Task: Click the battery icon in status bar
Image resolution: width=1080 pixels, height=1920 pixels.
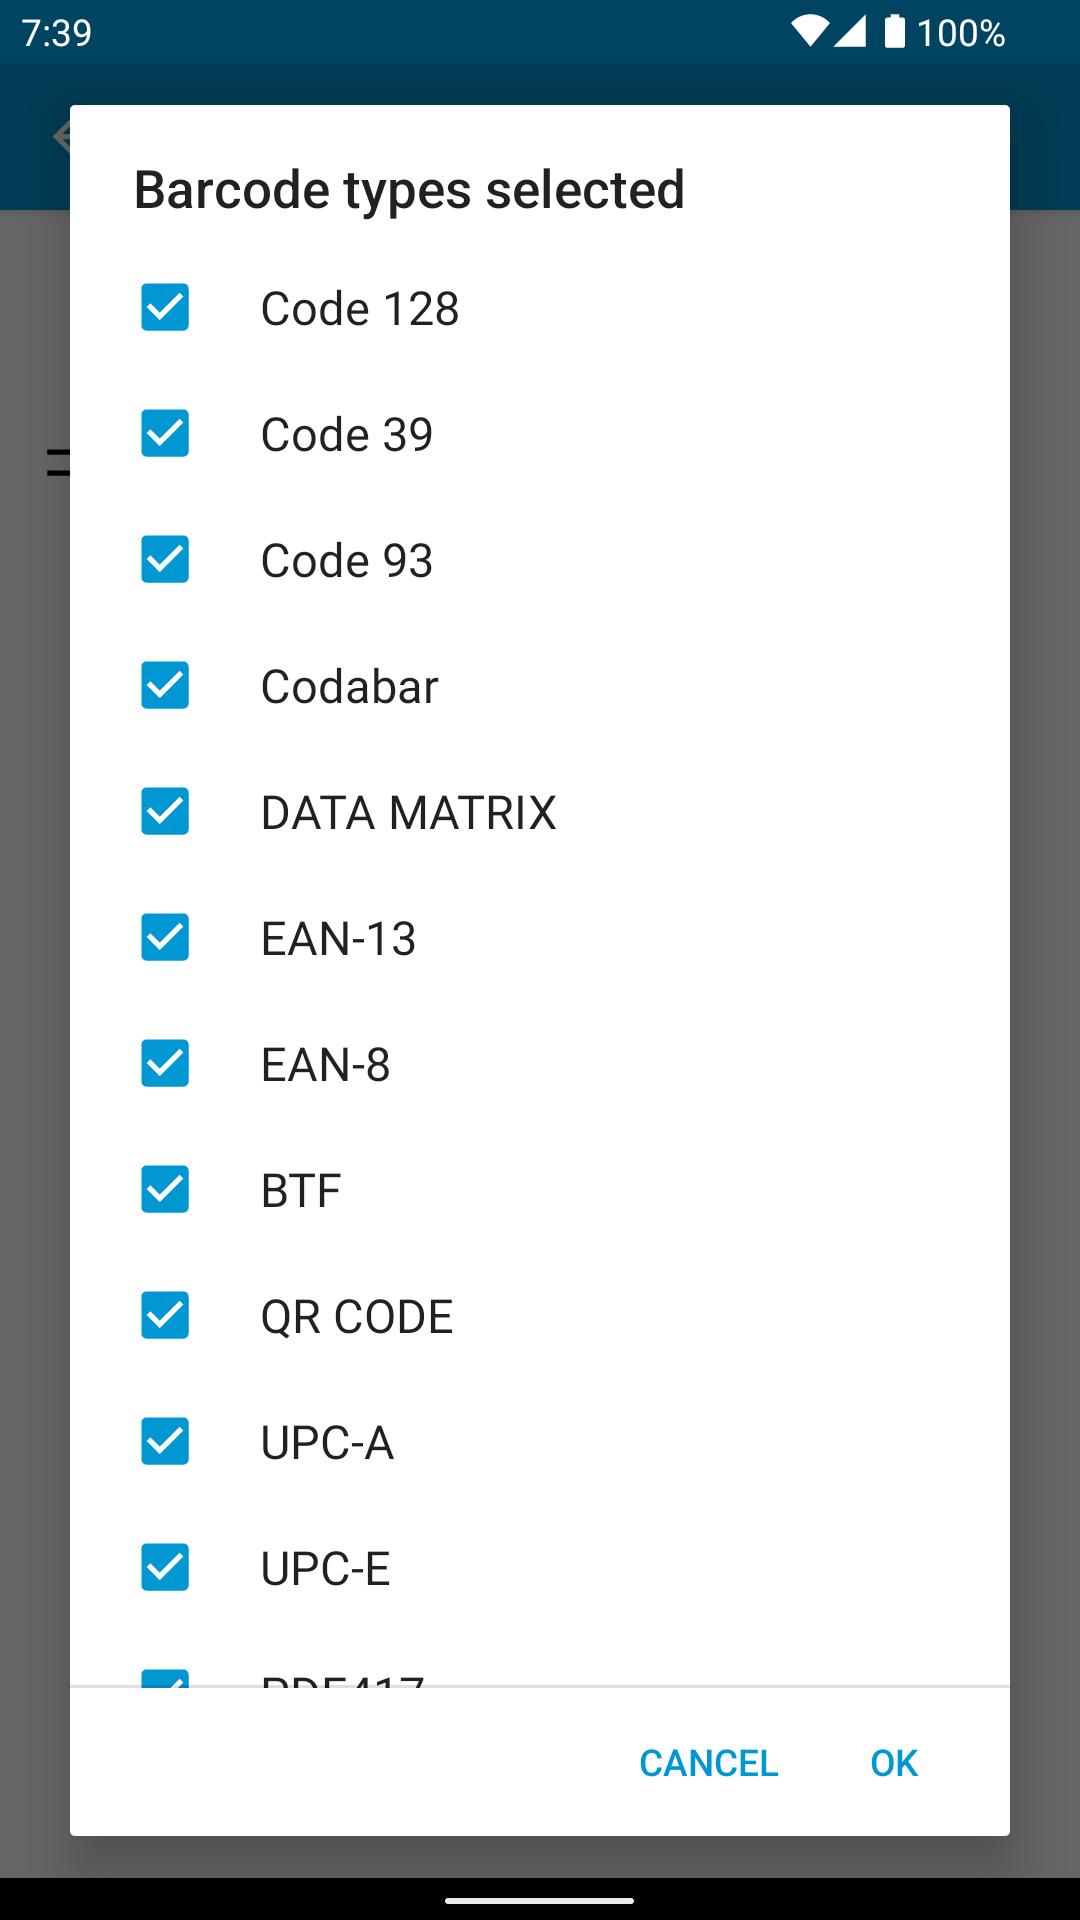Action: click(x=894, y=32)
